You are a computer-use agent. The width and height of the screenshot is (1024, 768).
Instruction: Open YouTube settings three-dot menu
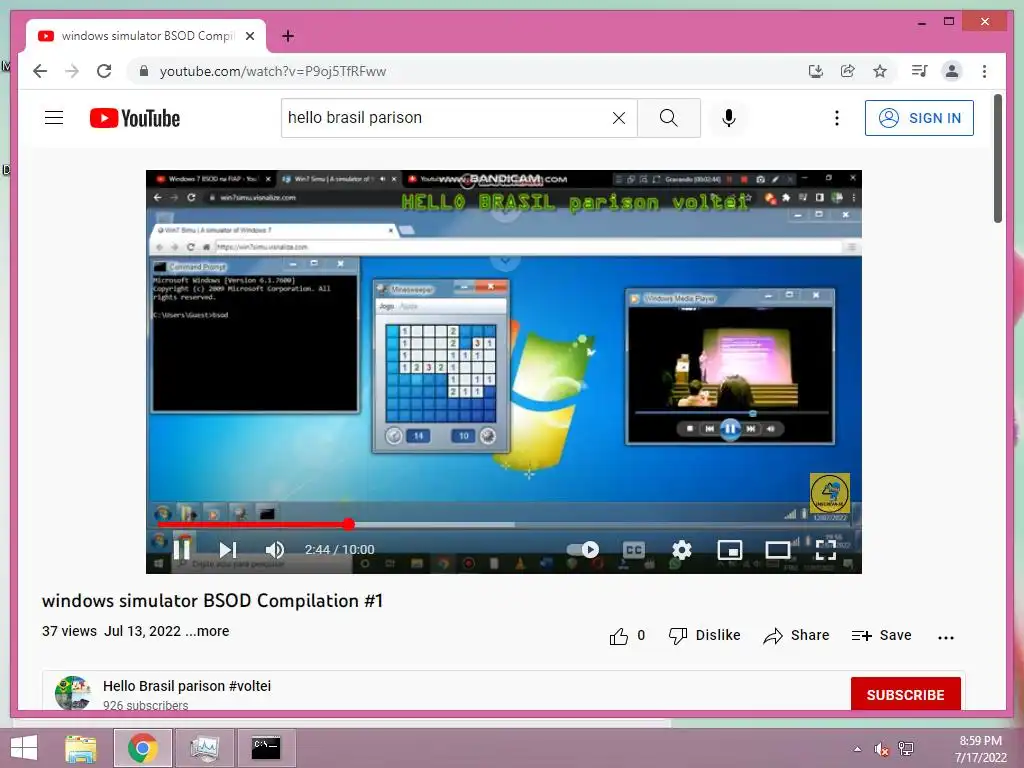[x=837, y=118]
